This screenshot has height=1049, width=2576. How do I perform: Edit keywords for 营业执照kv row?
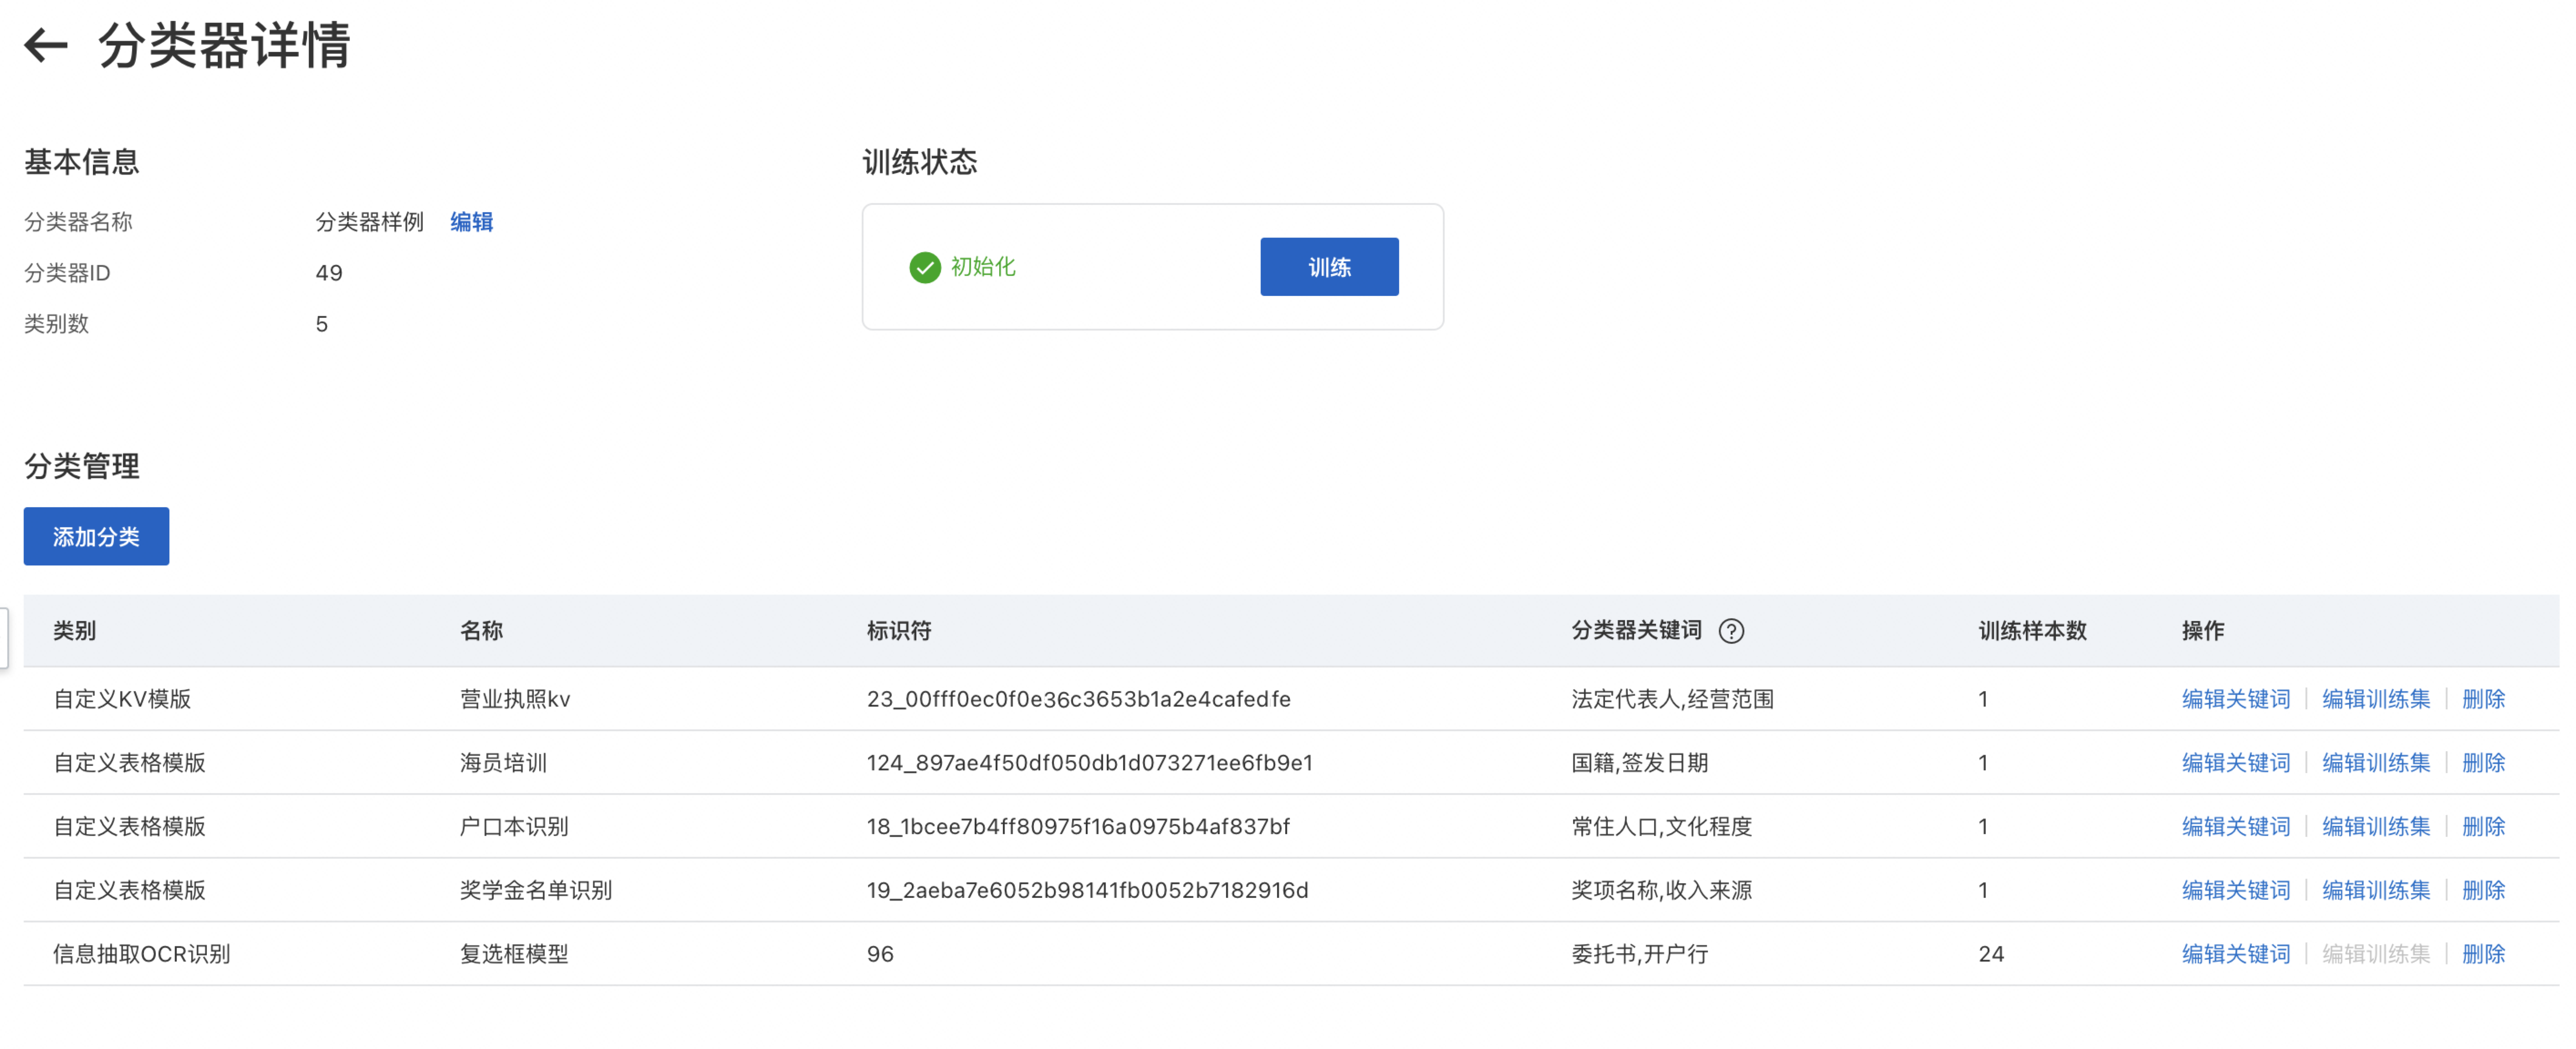click(2235, 699)
